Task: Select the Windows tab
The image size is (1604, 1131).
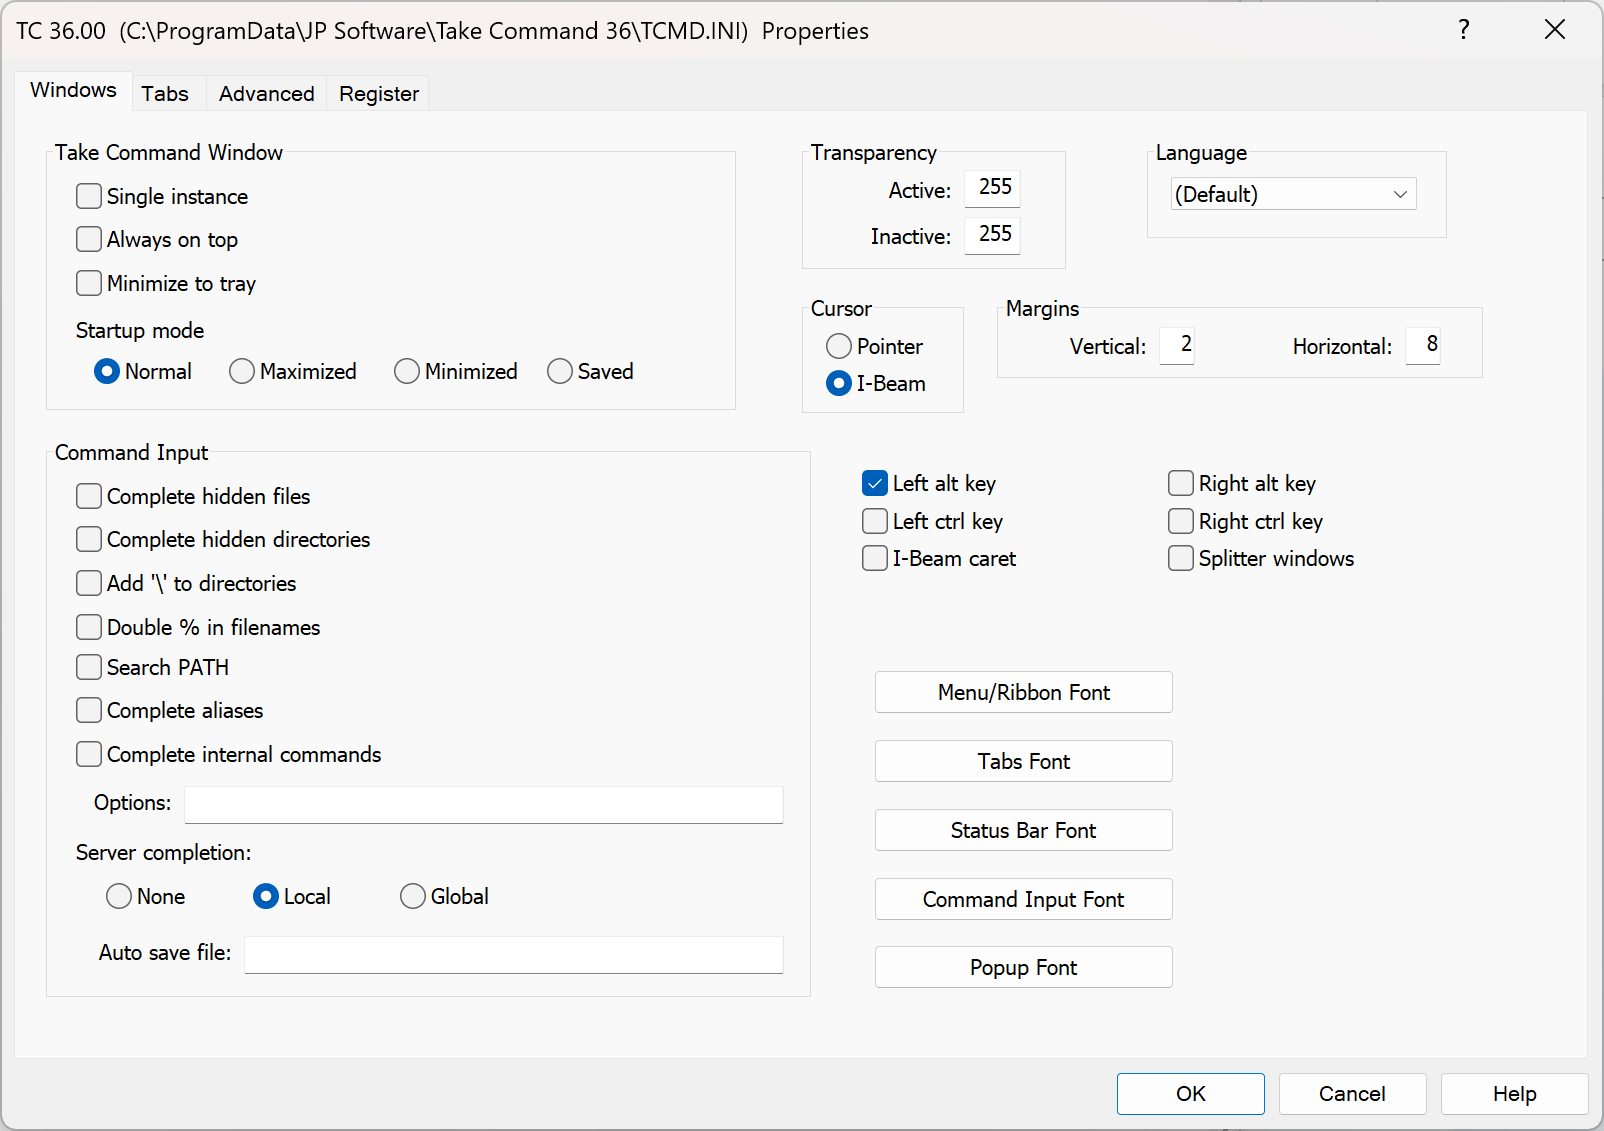Action: click(73, 90)
